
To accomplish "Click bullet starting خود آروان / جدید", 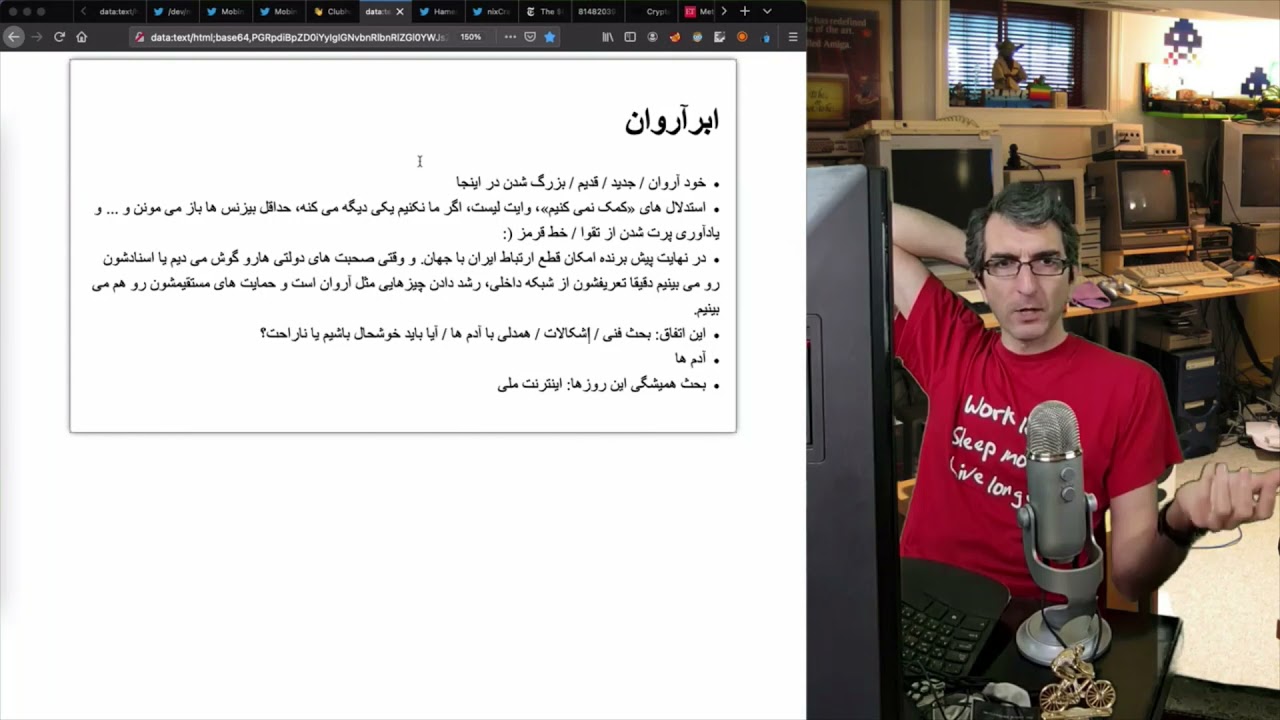I will point(581,182).
